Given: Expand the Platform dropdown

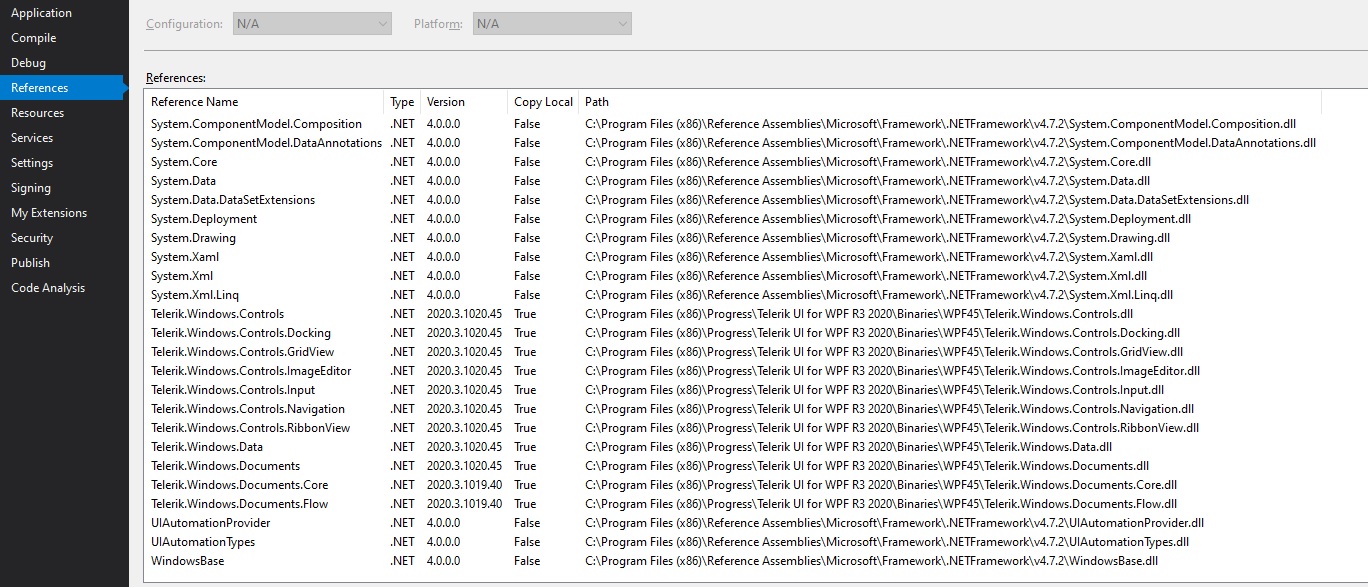Looking at the screenshot, I should [x=552, y=24].
